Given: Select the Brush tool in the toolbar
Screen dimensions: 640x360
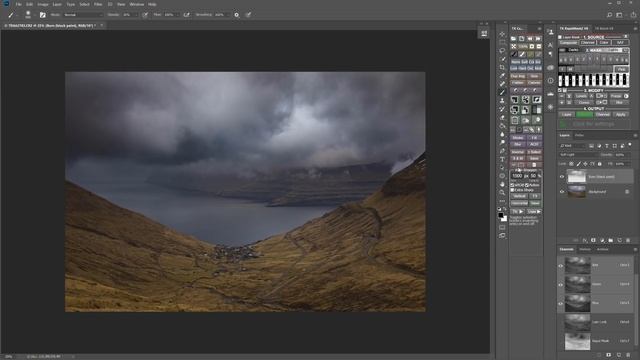Looking at the screenshot, I should coord(502,93).
